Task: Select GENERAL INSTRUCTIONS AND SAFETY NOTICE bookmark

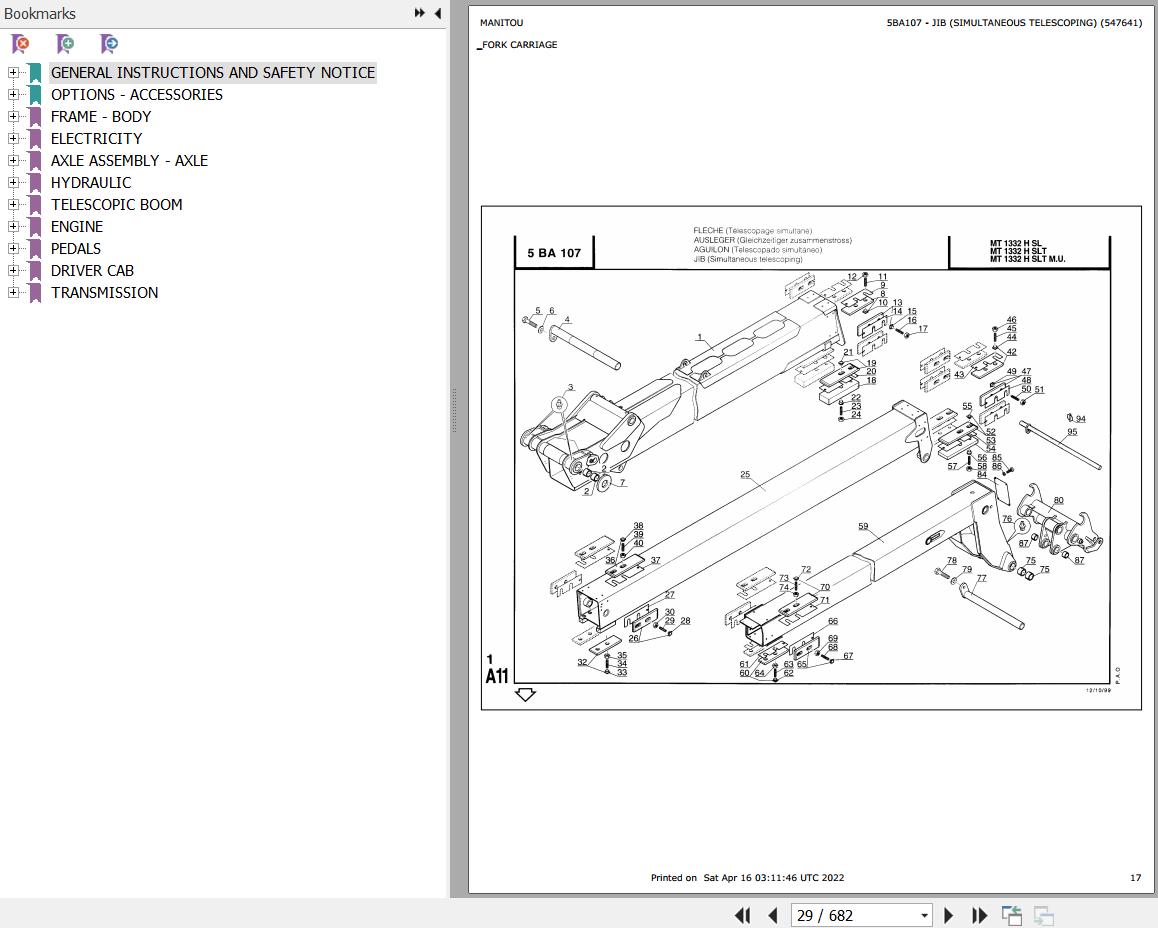Action: point(213,72)
